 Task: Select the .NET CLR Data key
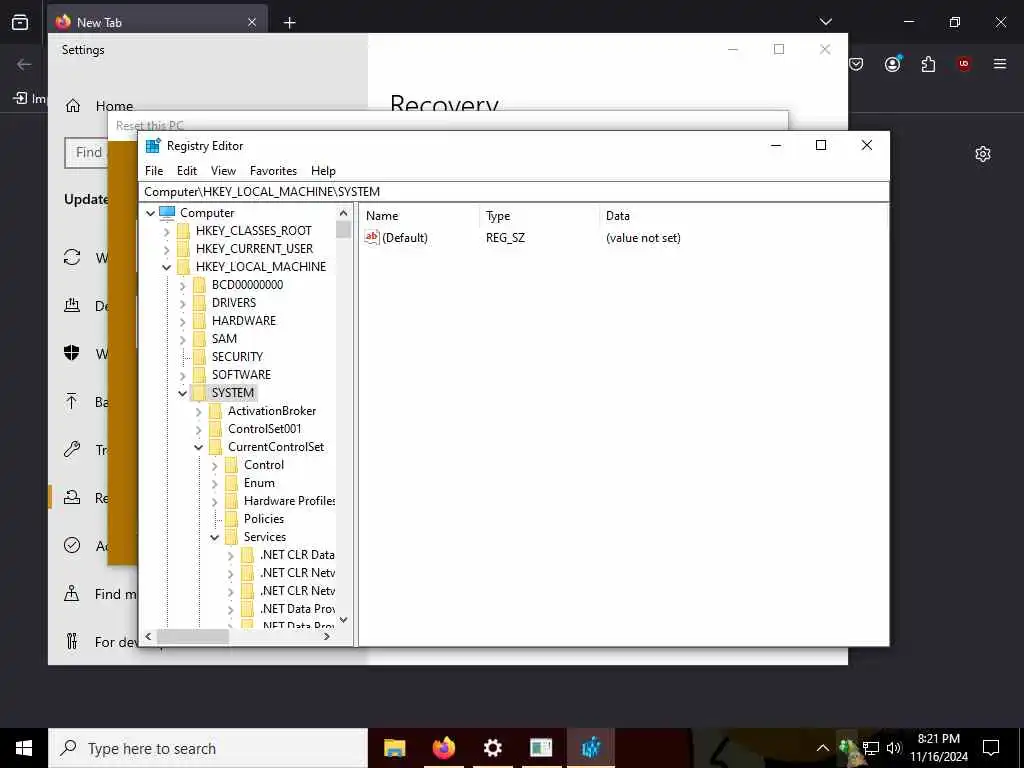tap(297, 554)
